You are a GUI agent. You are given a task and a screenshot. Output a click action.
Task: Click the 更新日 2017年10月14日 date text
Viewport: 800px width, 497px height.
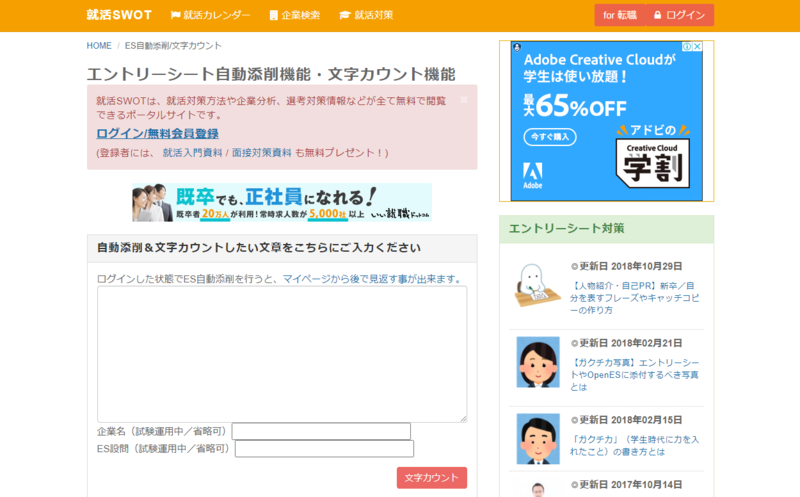coord(627,485)
